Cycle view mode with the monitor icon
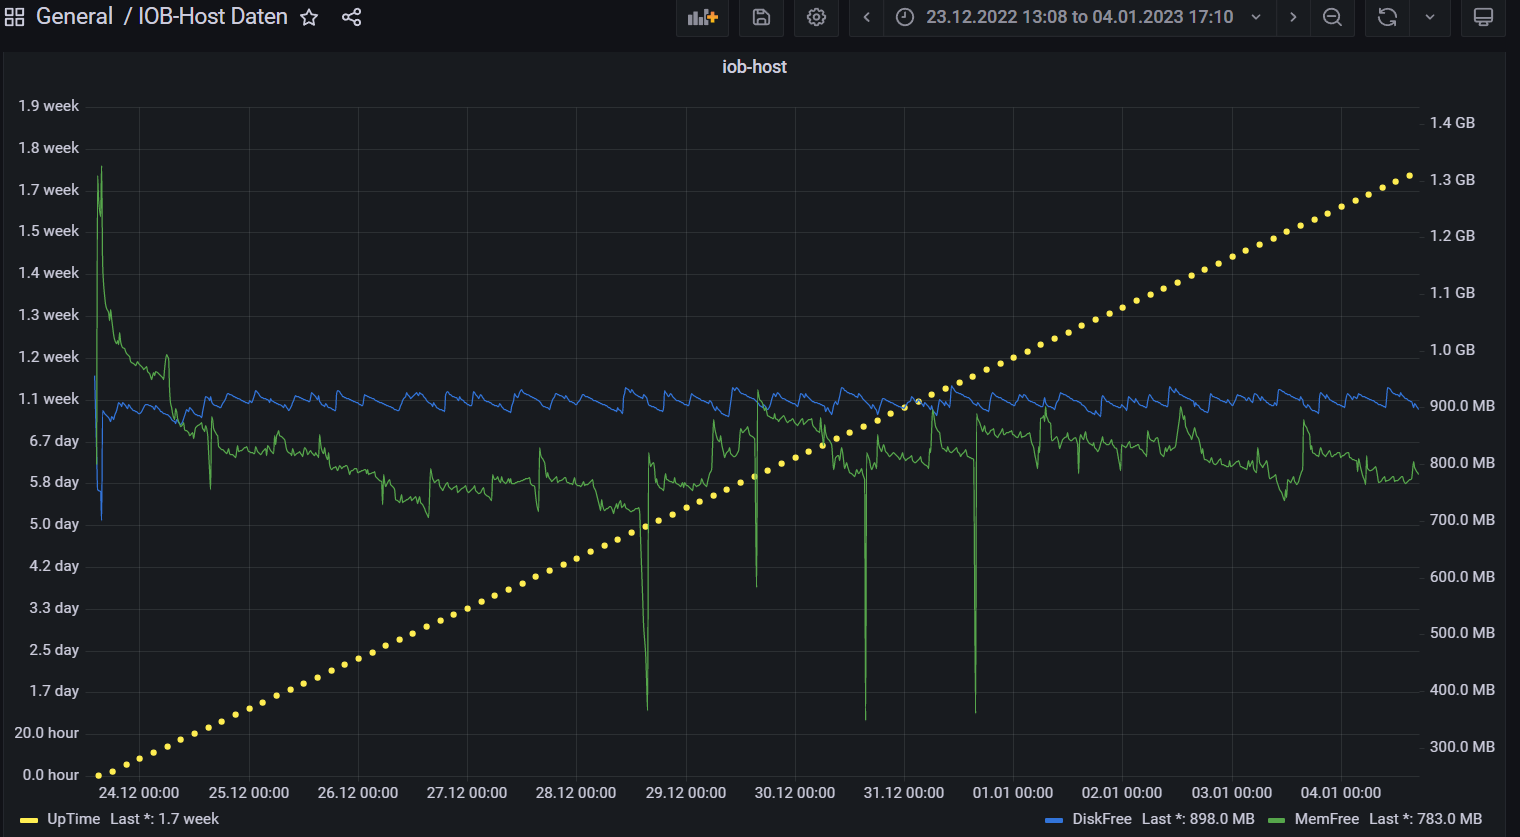 pos(1483,17)
